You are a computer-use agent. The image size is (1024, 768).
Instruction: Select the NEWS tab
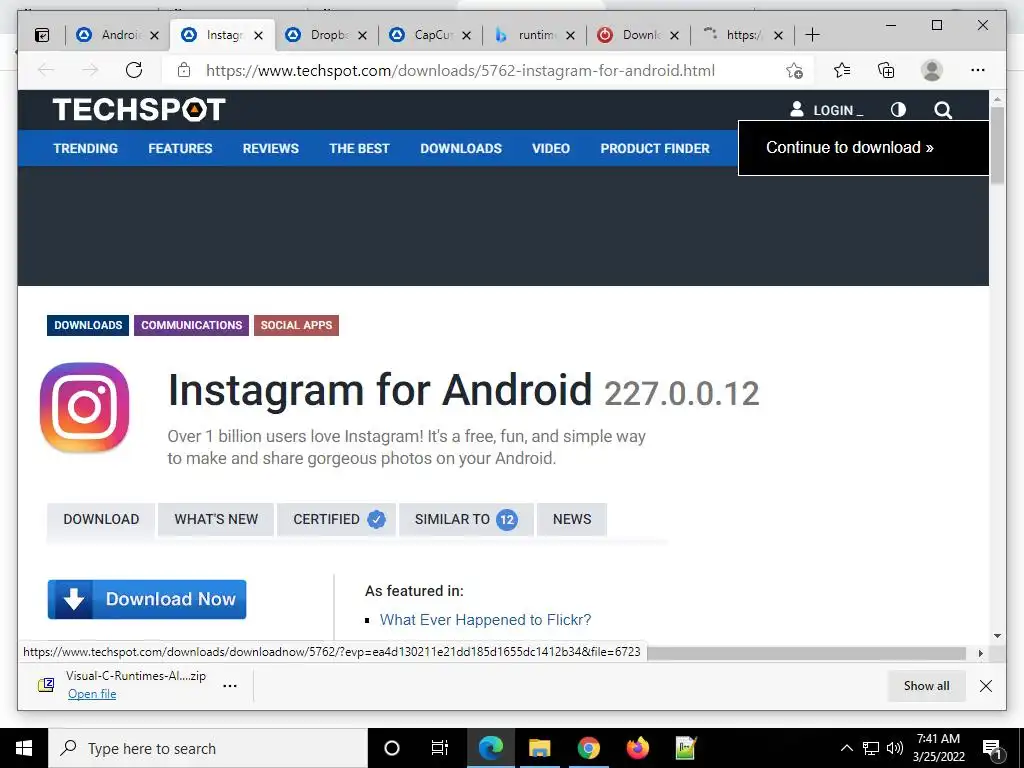pyautogui.click(x=572, y=519)
